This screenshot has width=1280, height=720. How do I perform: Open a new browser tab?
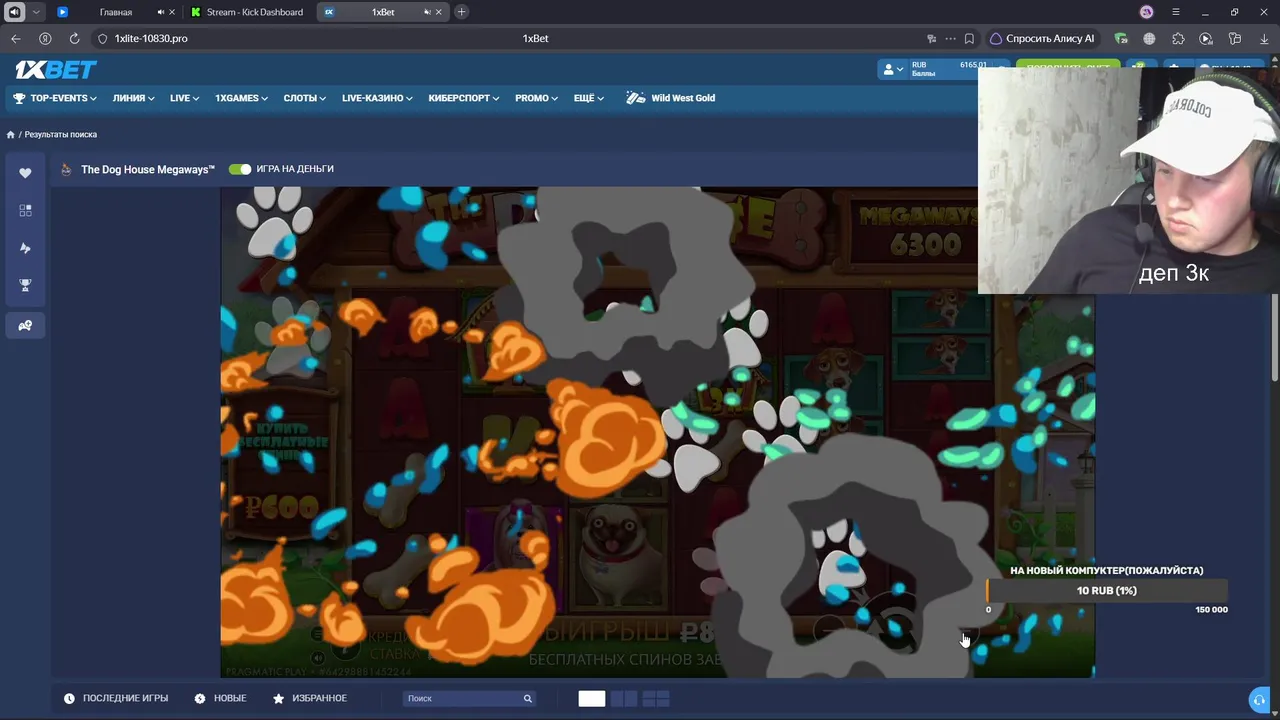pyautogui.click(x=461, y=12)
